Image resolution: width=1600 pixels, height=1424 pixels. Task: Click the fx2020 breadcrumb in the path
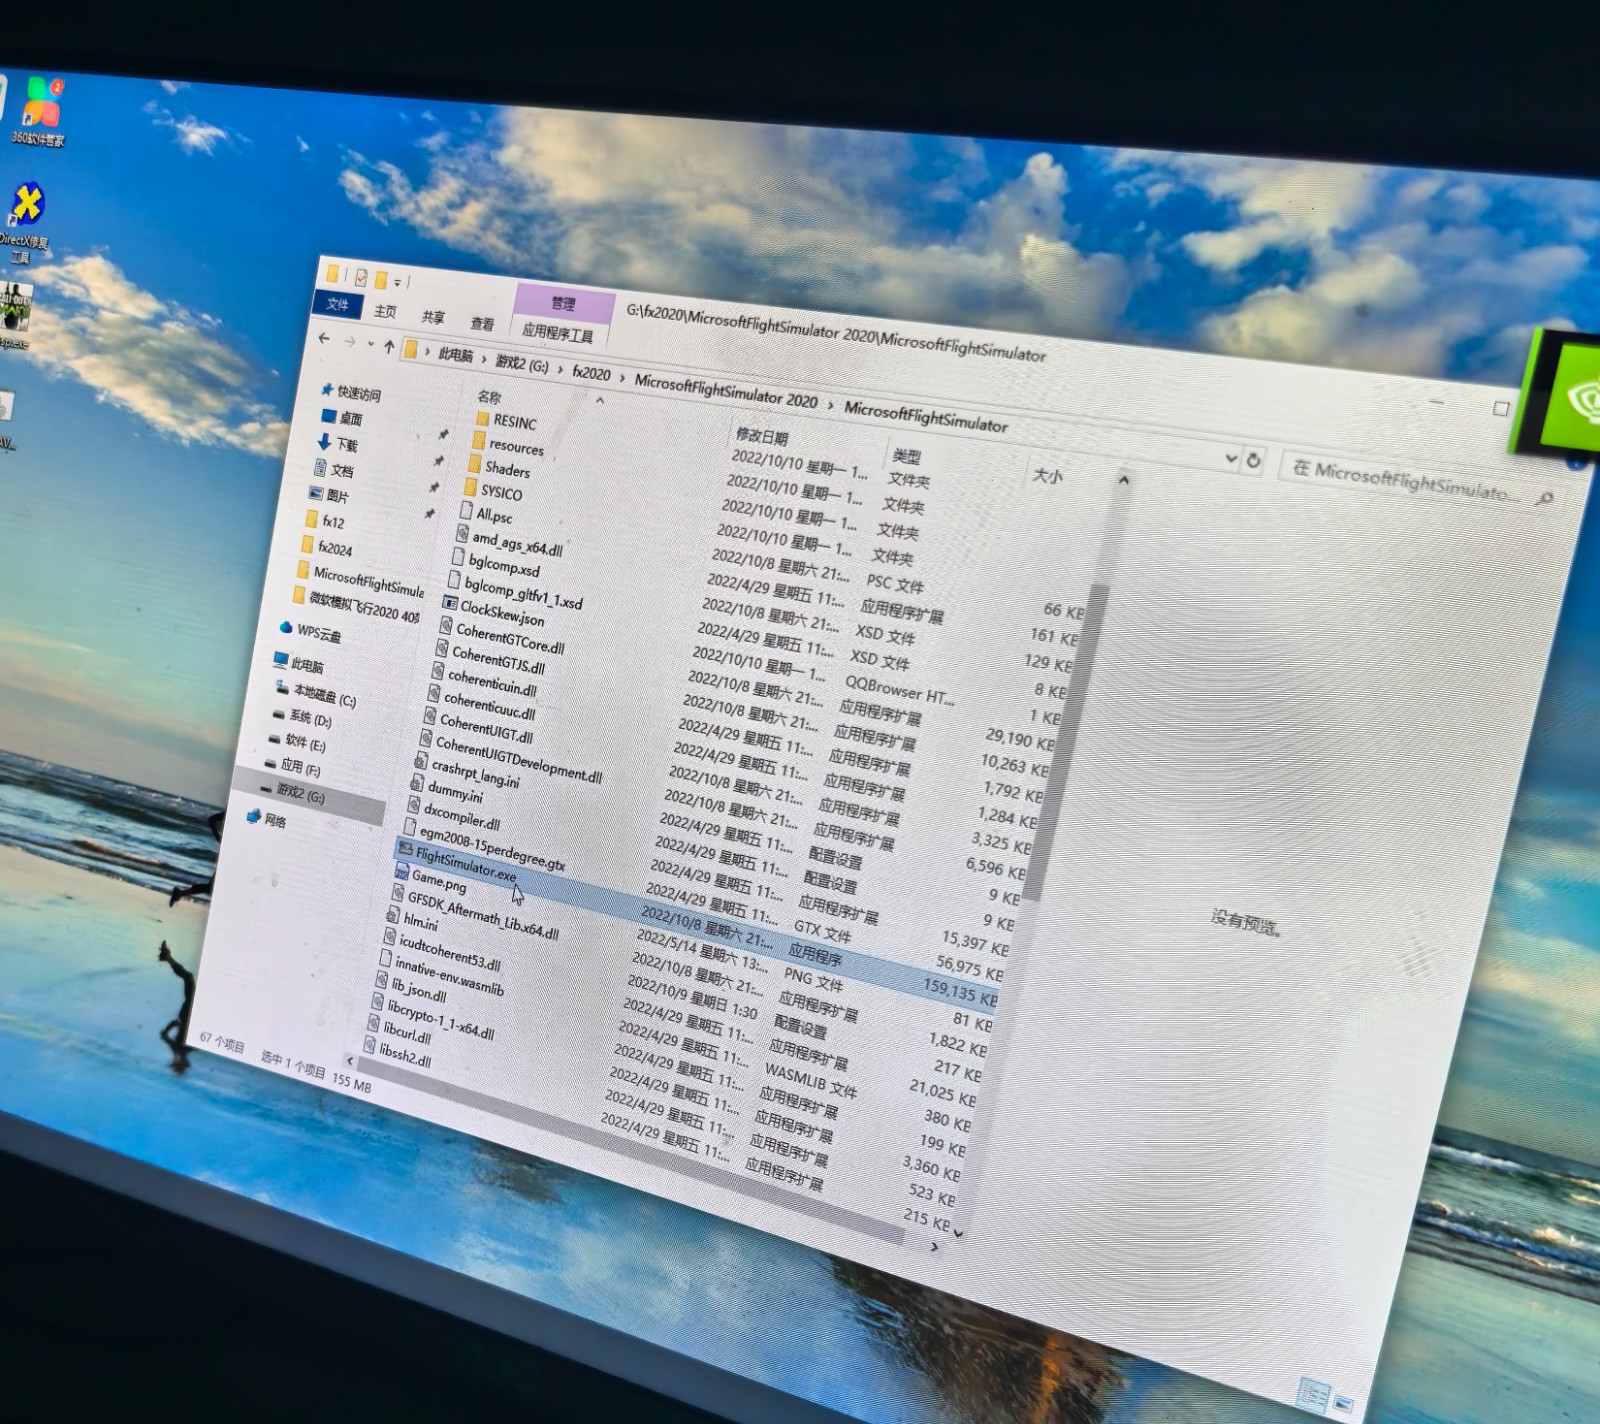tap(591, 373)
